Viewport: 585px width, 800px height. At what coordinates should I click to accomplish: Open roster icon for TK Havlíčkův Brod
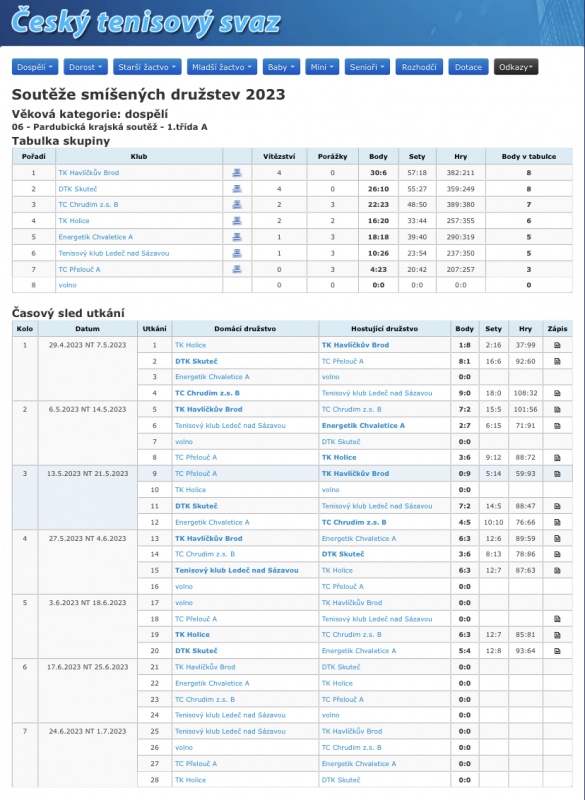(237, 173)
